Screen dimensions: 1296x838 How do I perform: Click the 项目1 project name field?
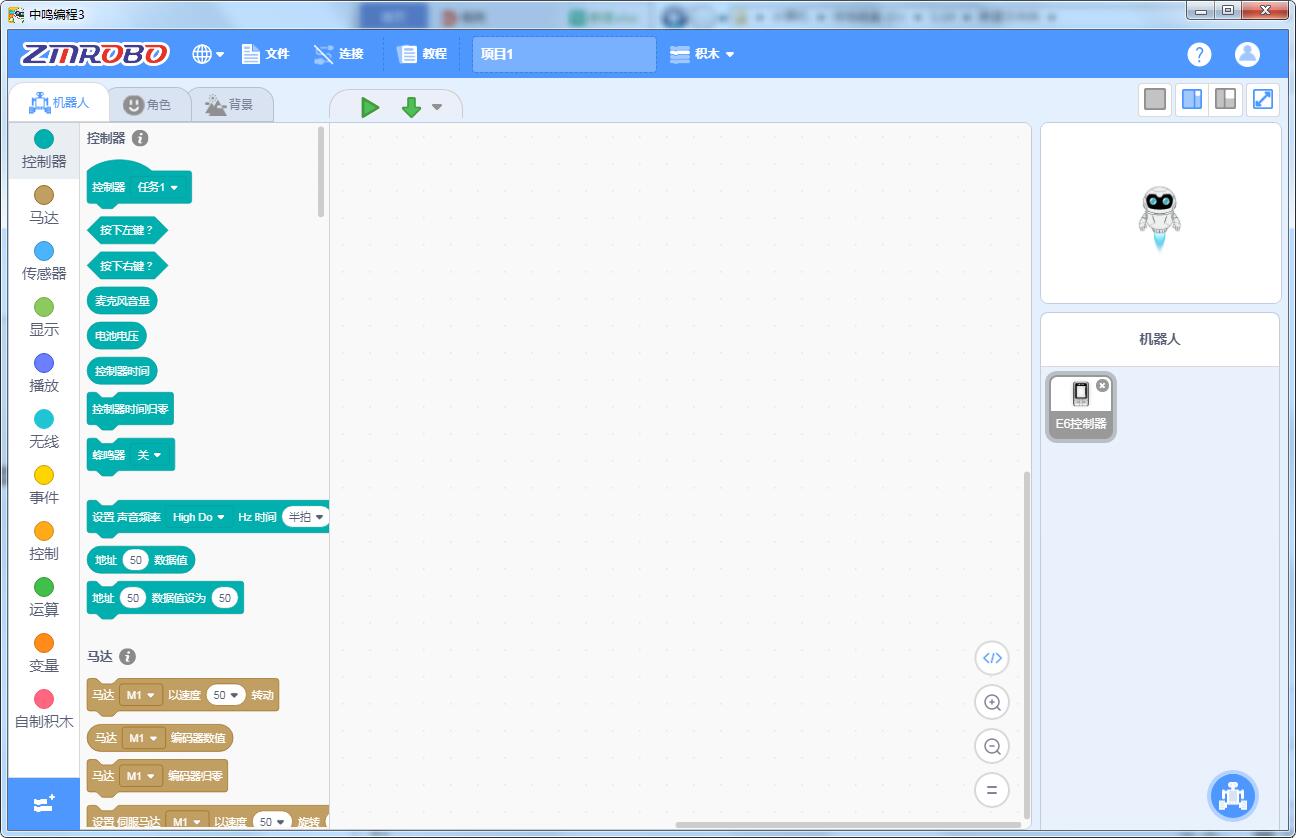pos(564,54)
